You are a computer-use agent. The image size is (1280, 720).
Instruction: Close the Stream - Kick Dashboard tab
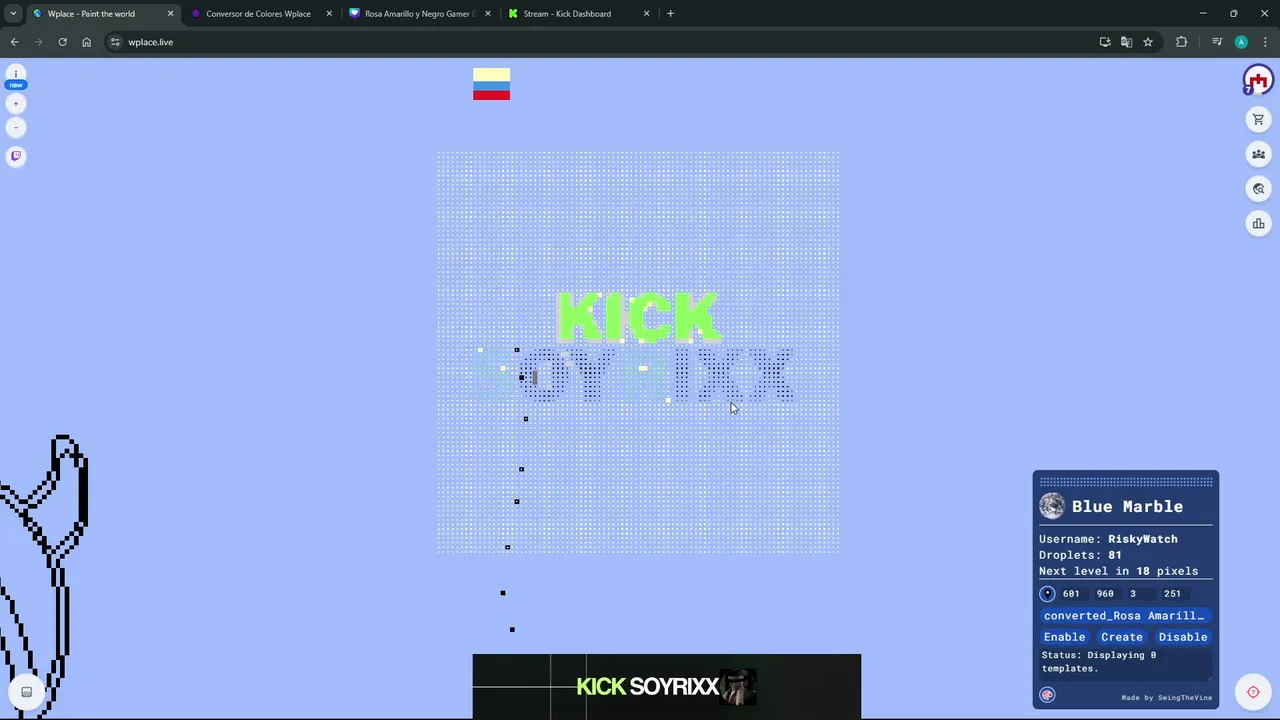(646, 14)
